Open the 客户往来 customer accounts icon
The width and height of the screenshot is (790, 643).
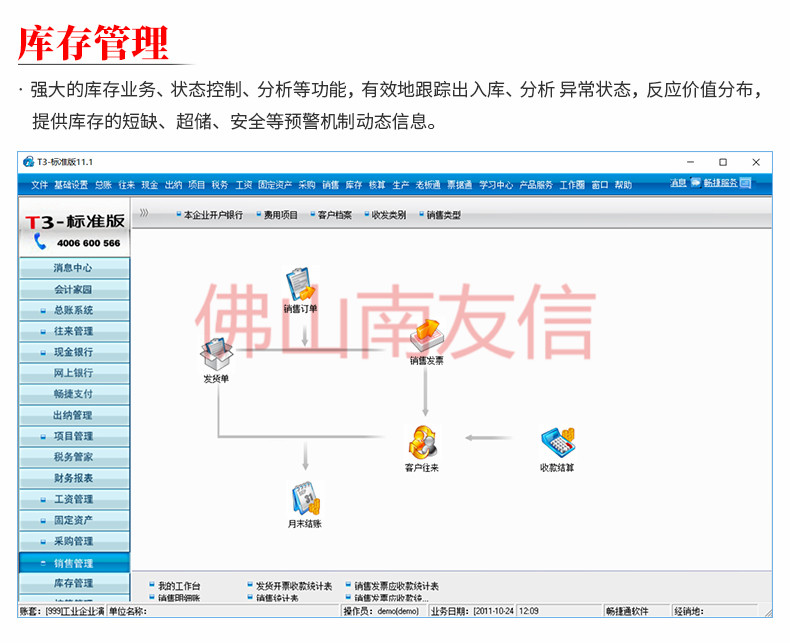tap(422, 442)
